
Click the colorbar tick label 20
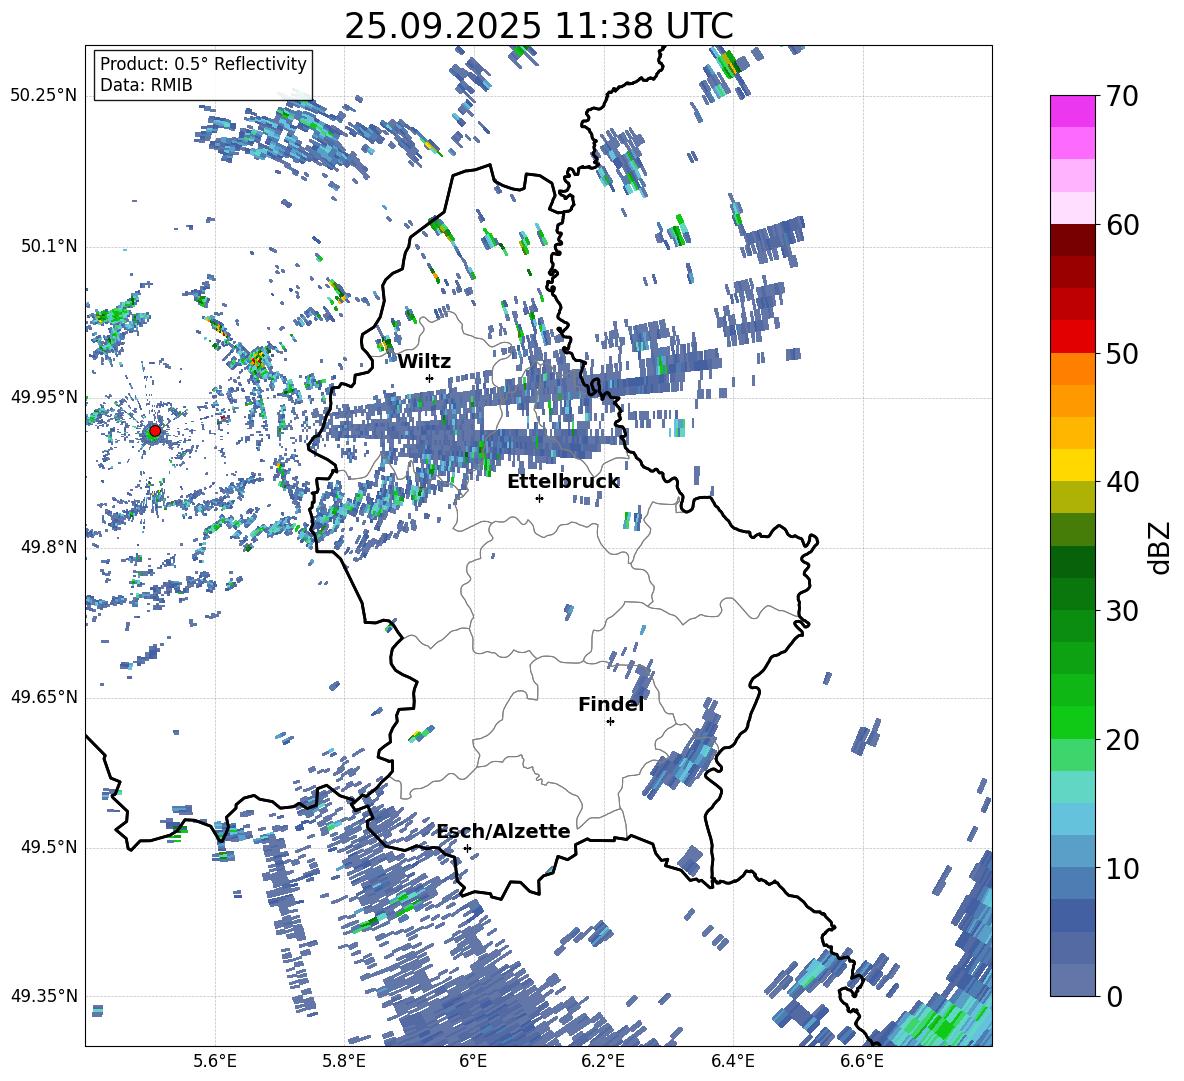pos(1122,740)
